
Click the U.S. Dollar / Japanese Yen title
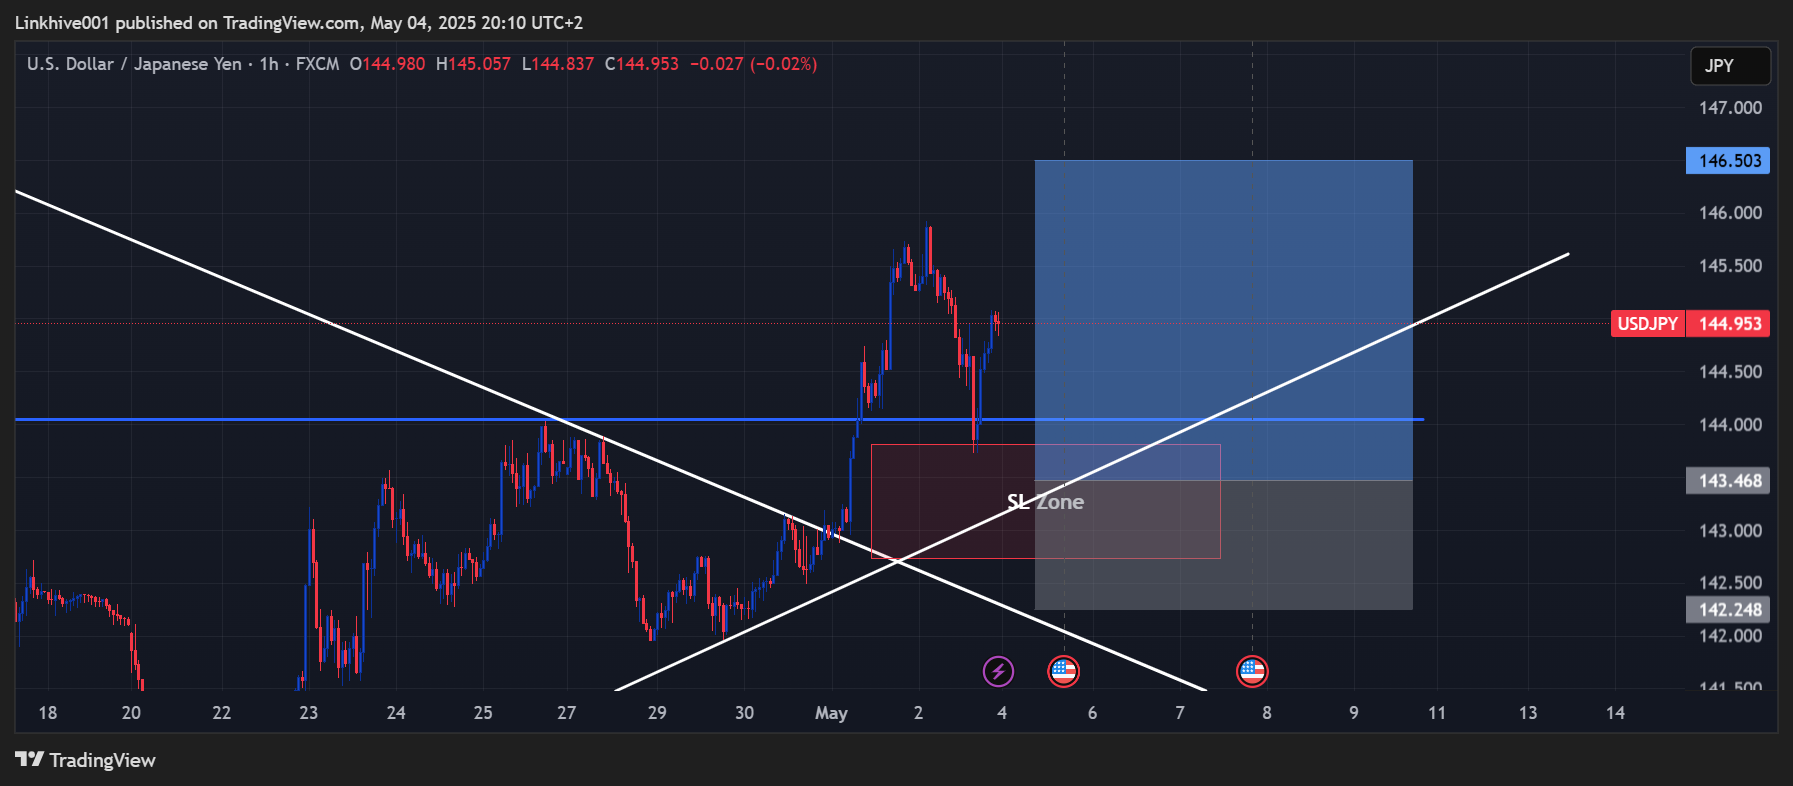[x=134, y=64]
